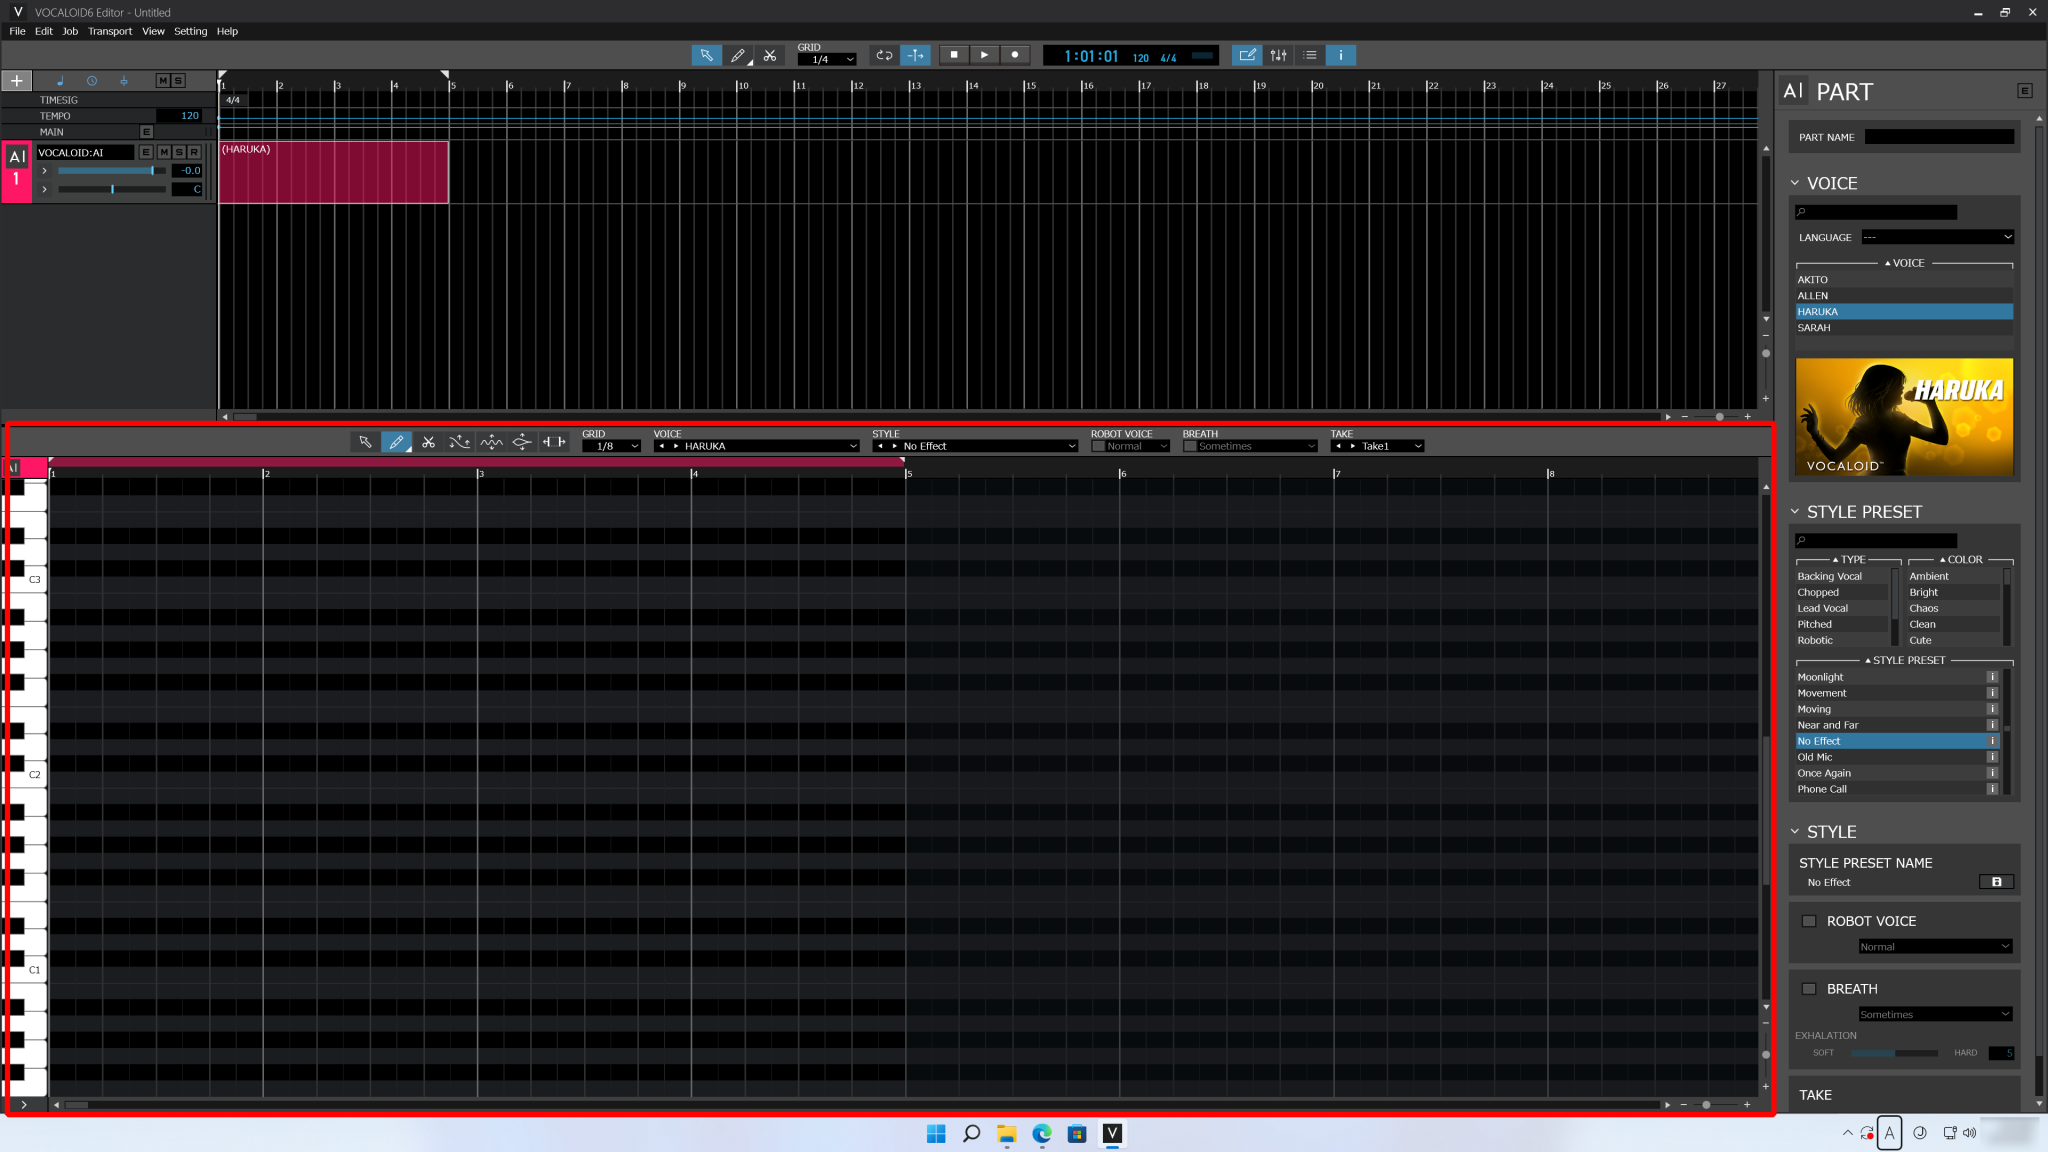Viewport: 2048px width, 1152px height.
Task: Select the Pointer tool in the piano roll toolbar
Action: click(x=364, y=441)
